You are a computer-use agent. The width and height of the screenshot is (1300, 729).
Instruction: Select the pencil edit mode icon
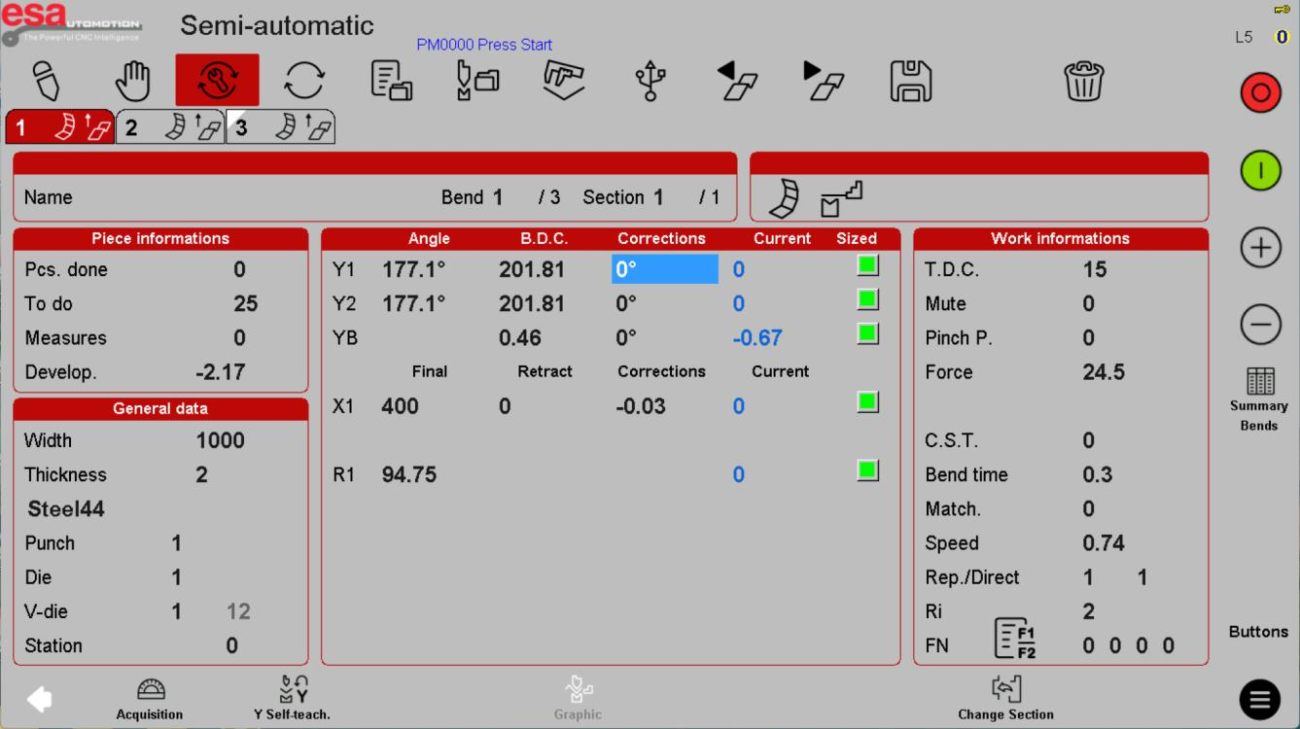(47, 80)
